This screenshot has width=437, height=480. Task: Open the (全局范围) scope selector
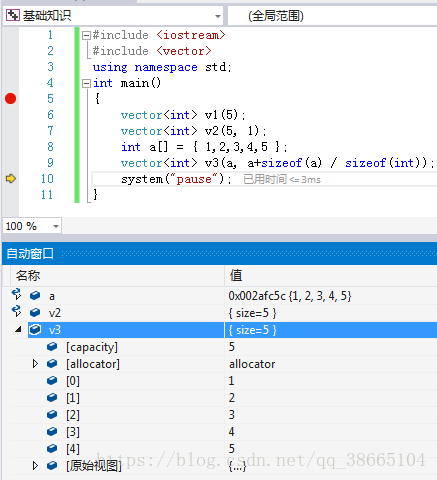(x=332, y=16)
